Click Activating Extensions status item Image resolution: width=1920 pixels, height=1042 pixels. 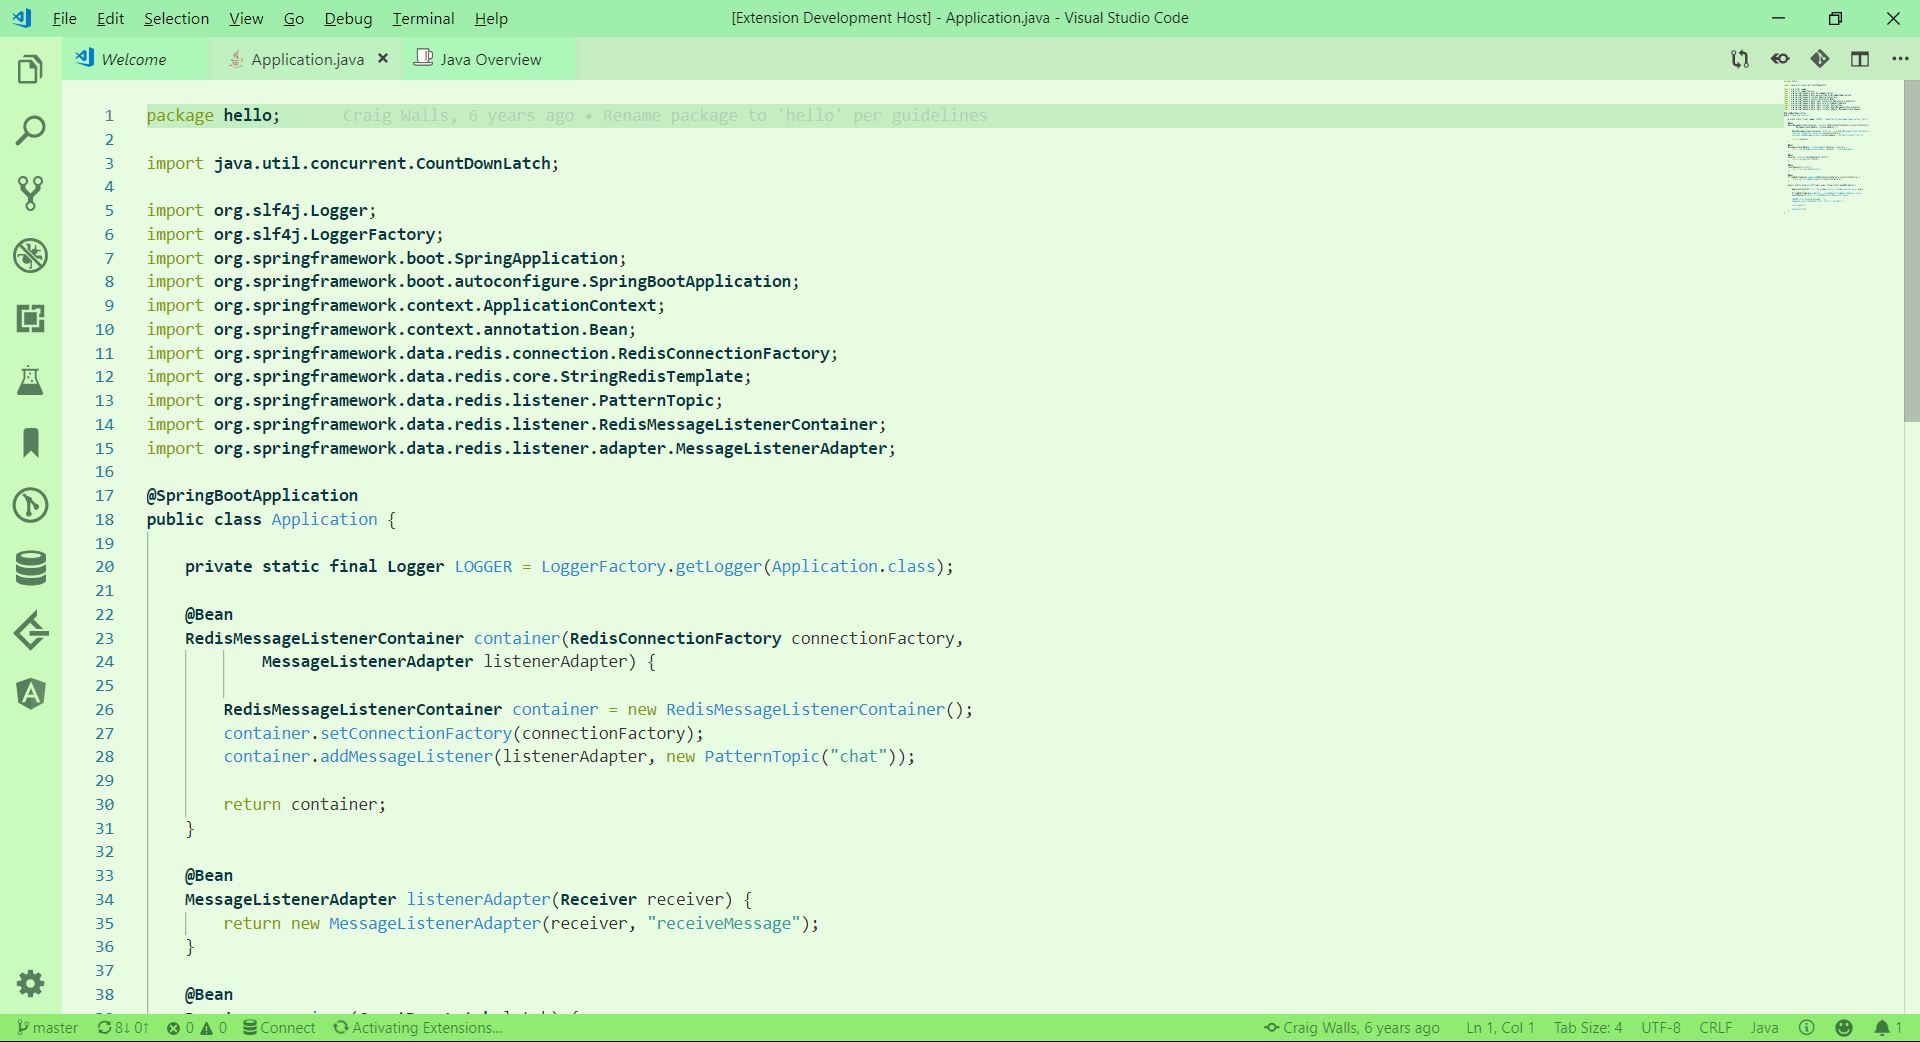[x=418, y=1028]
